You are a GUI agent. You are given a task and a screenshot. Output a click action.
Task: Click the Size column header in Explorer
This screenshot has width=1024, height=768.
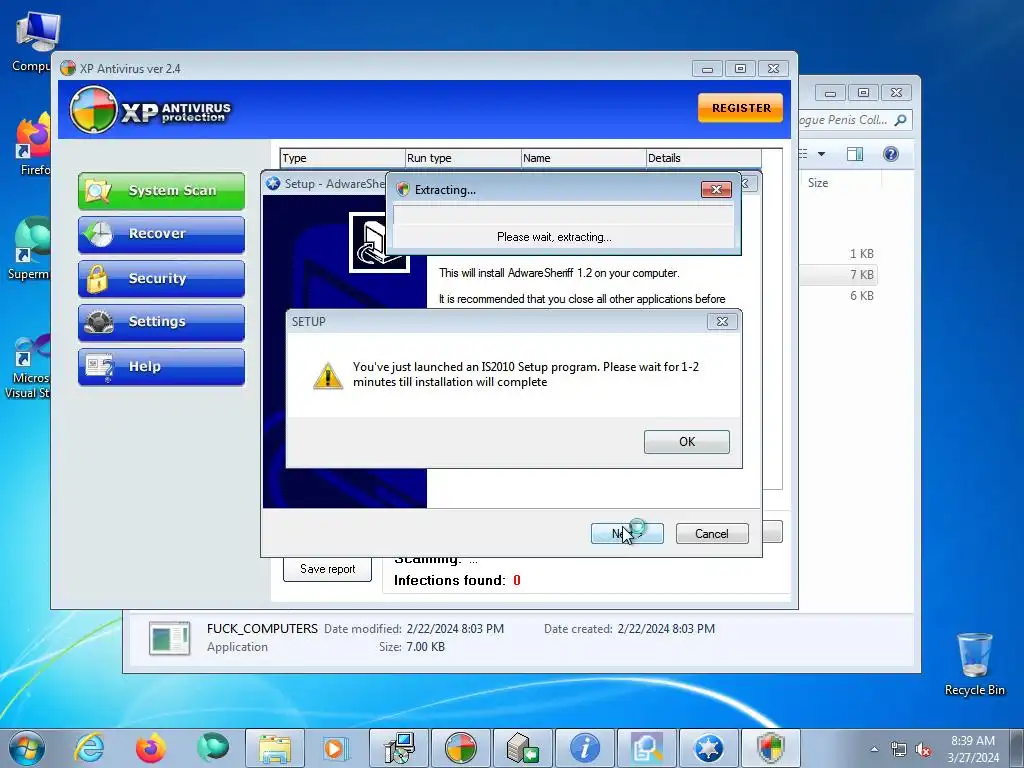click(818, 183)
